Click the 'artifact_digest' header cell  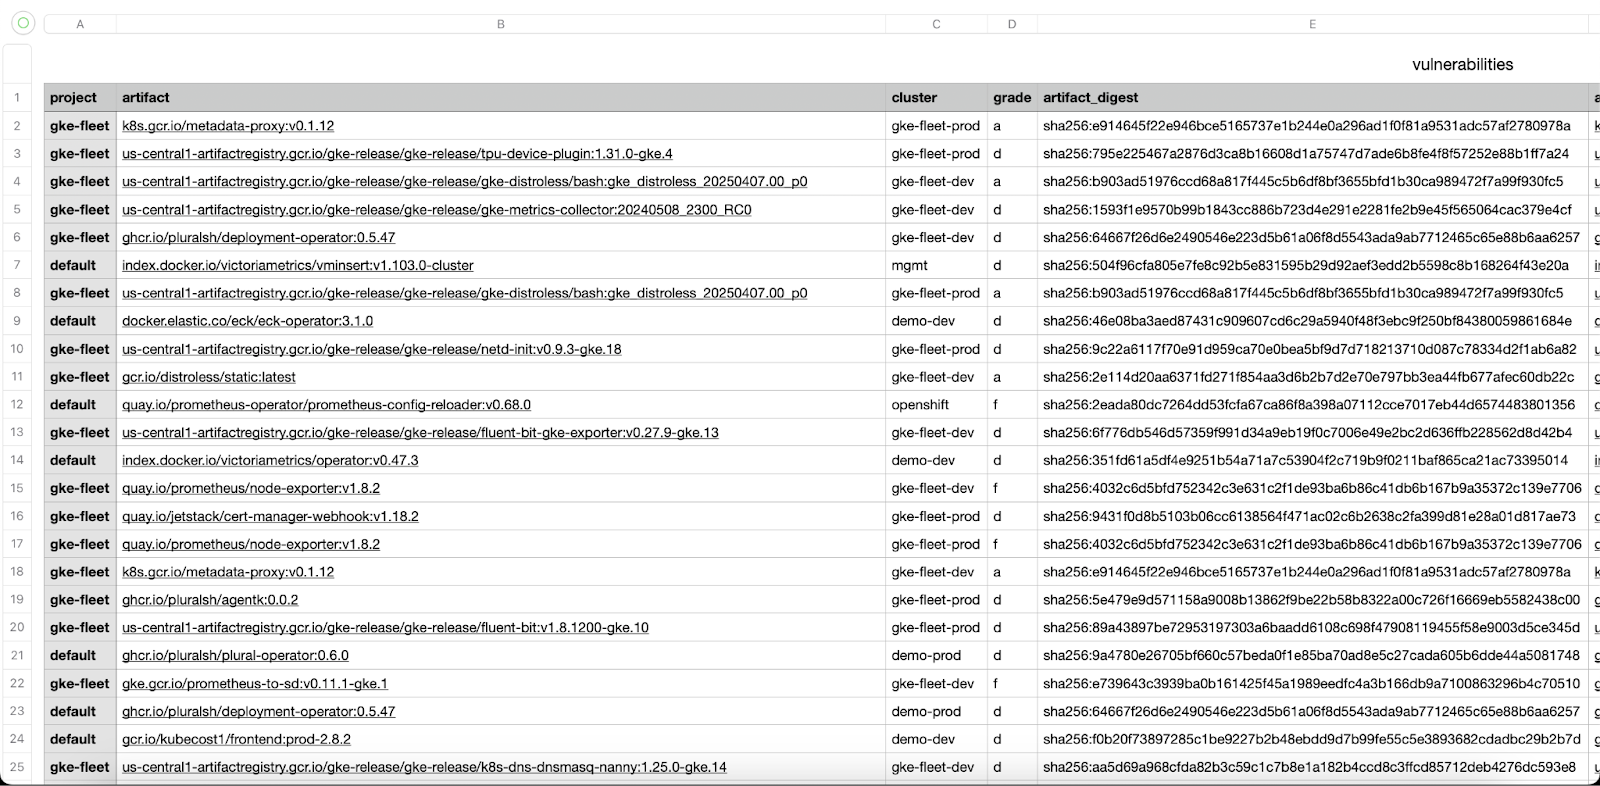[x=1312, y=98]
